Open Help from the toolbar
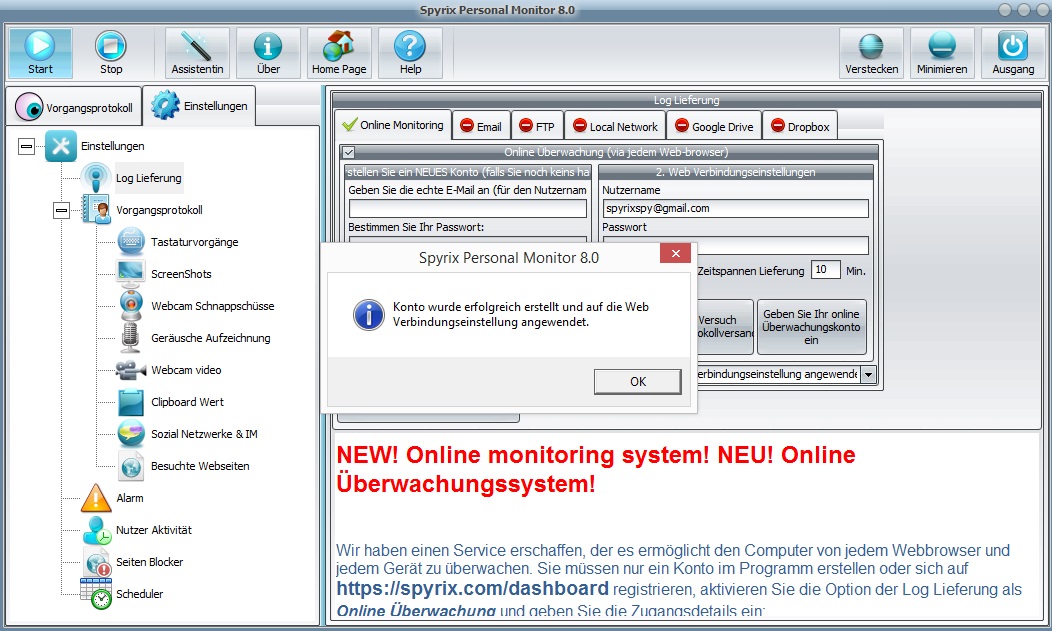The image size is (1052, 631). click(410, 46)
